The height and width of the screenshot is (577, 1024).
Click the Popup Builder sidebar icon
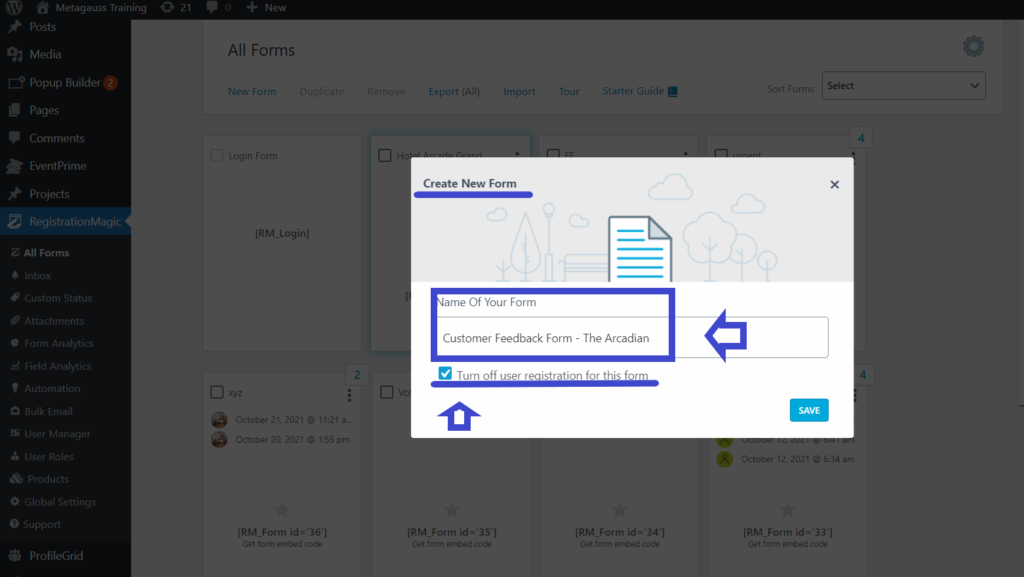(14, 82)
